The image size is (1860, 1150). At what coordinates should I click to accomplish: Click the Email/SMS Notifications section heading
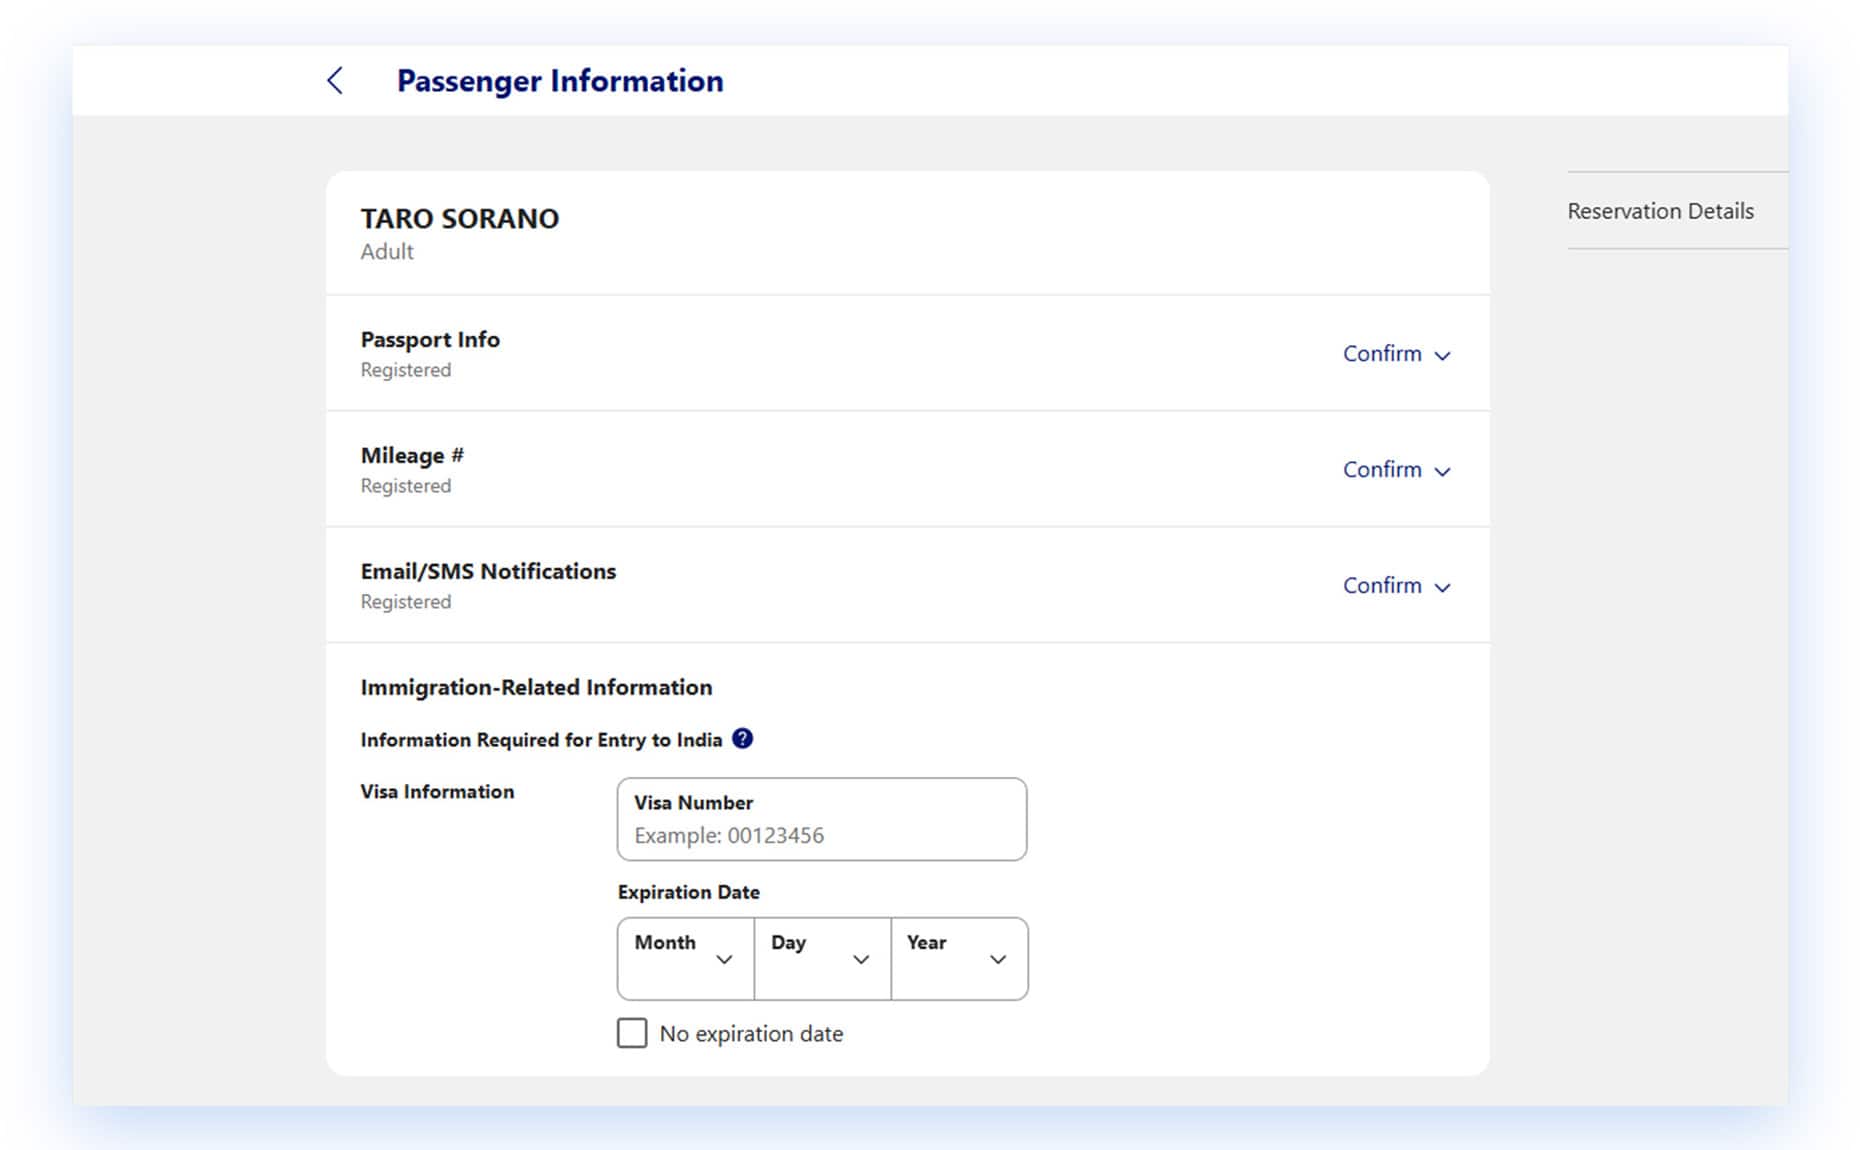click(x=488, y=572)
